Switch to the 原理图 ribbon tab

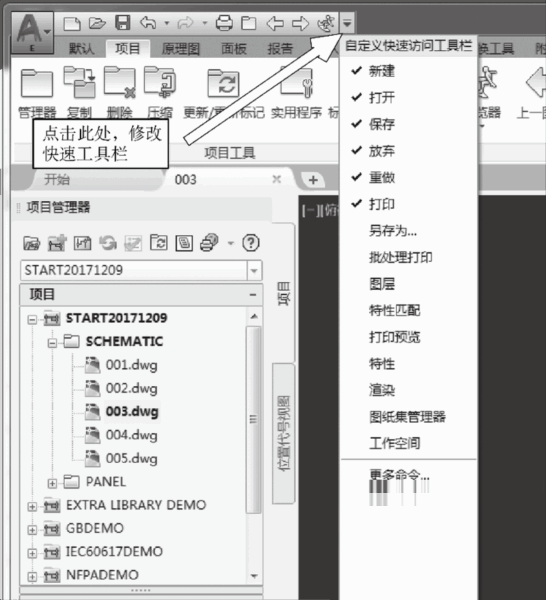click(181, 49)
